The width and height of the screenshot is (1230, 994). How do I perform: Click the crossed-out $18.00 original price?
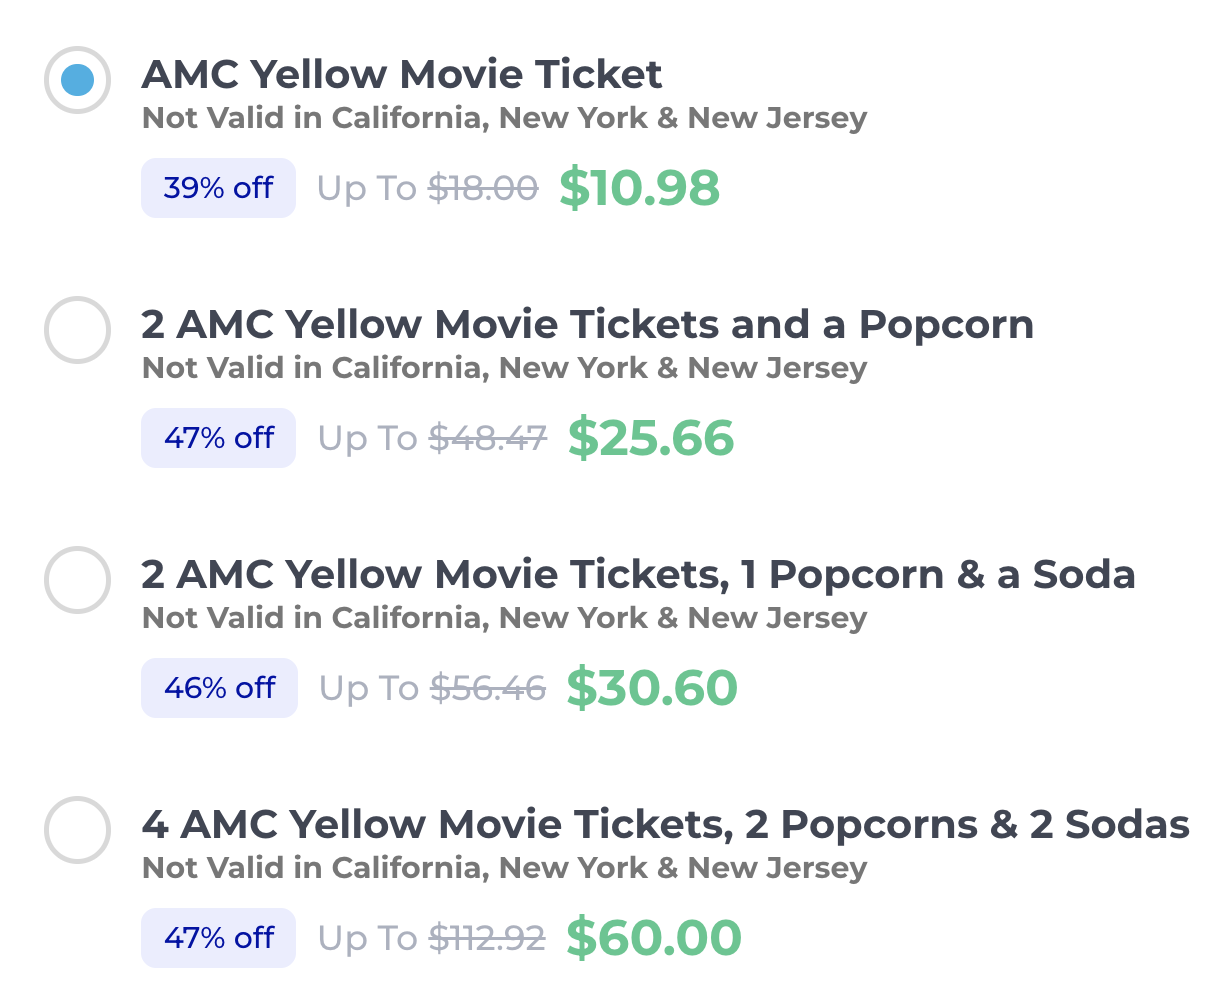coord(483,188)
